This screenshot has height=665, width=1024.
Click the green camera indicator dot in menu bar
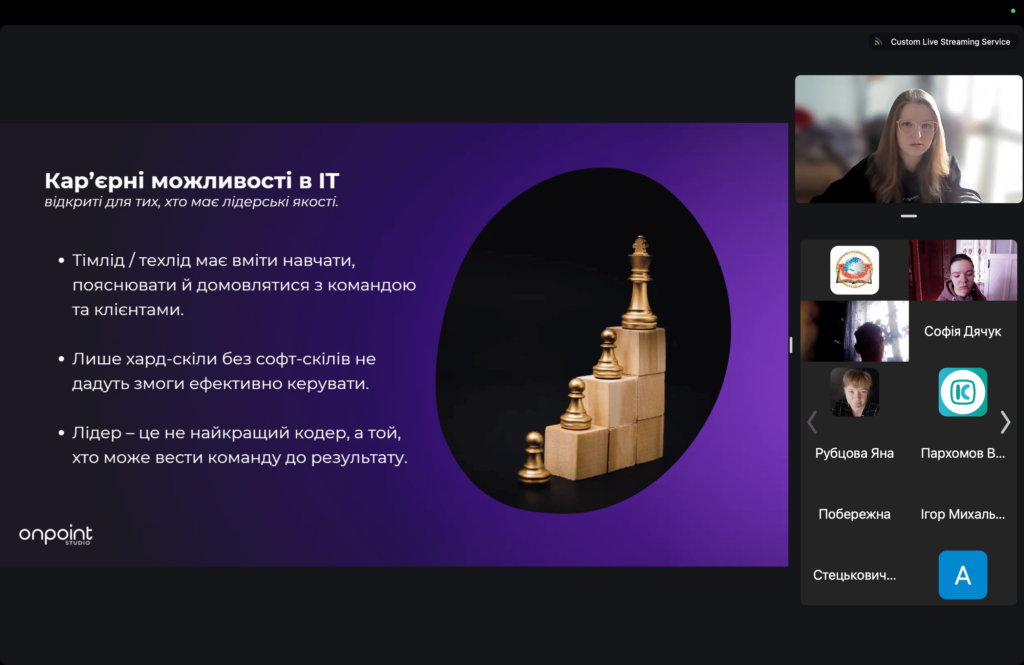point(1013,10)
